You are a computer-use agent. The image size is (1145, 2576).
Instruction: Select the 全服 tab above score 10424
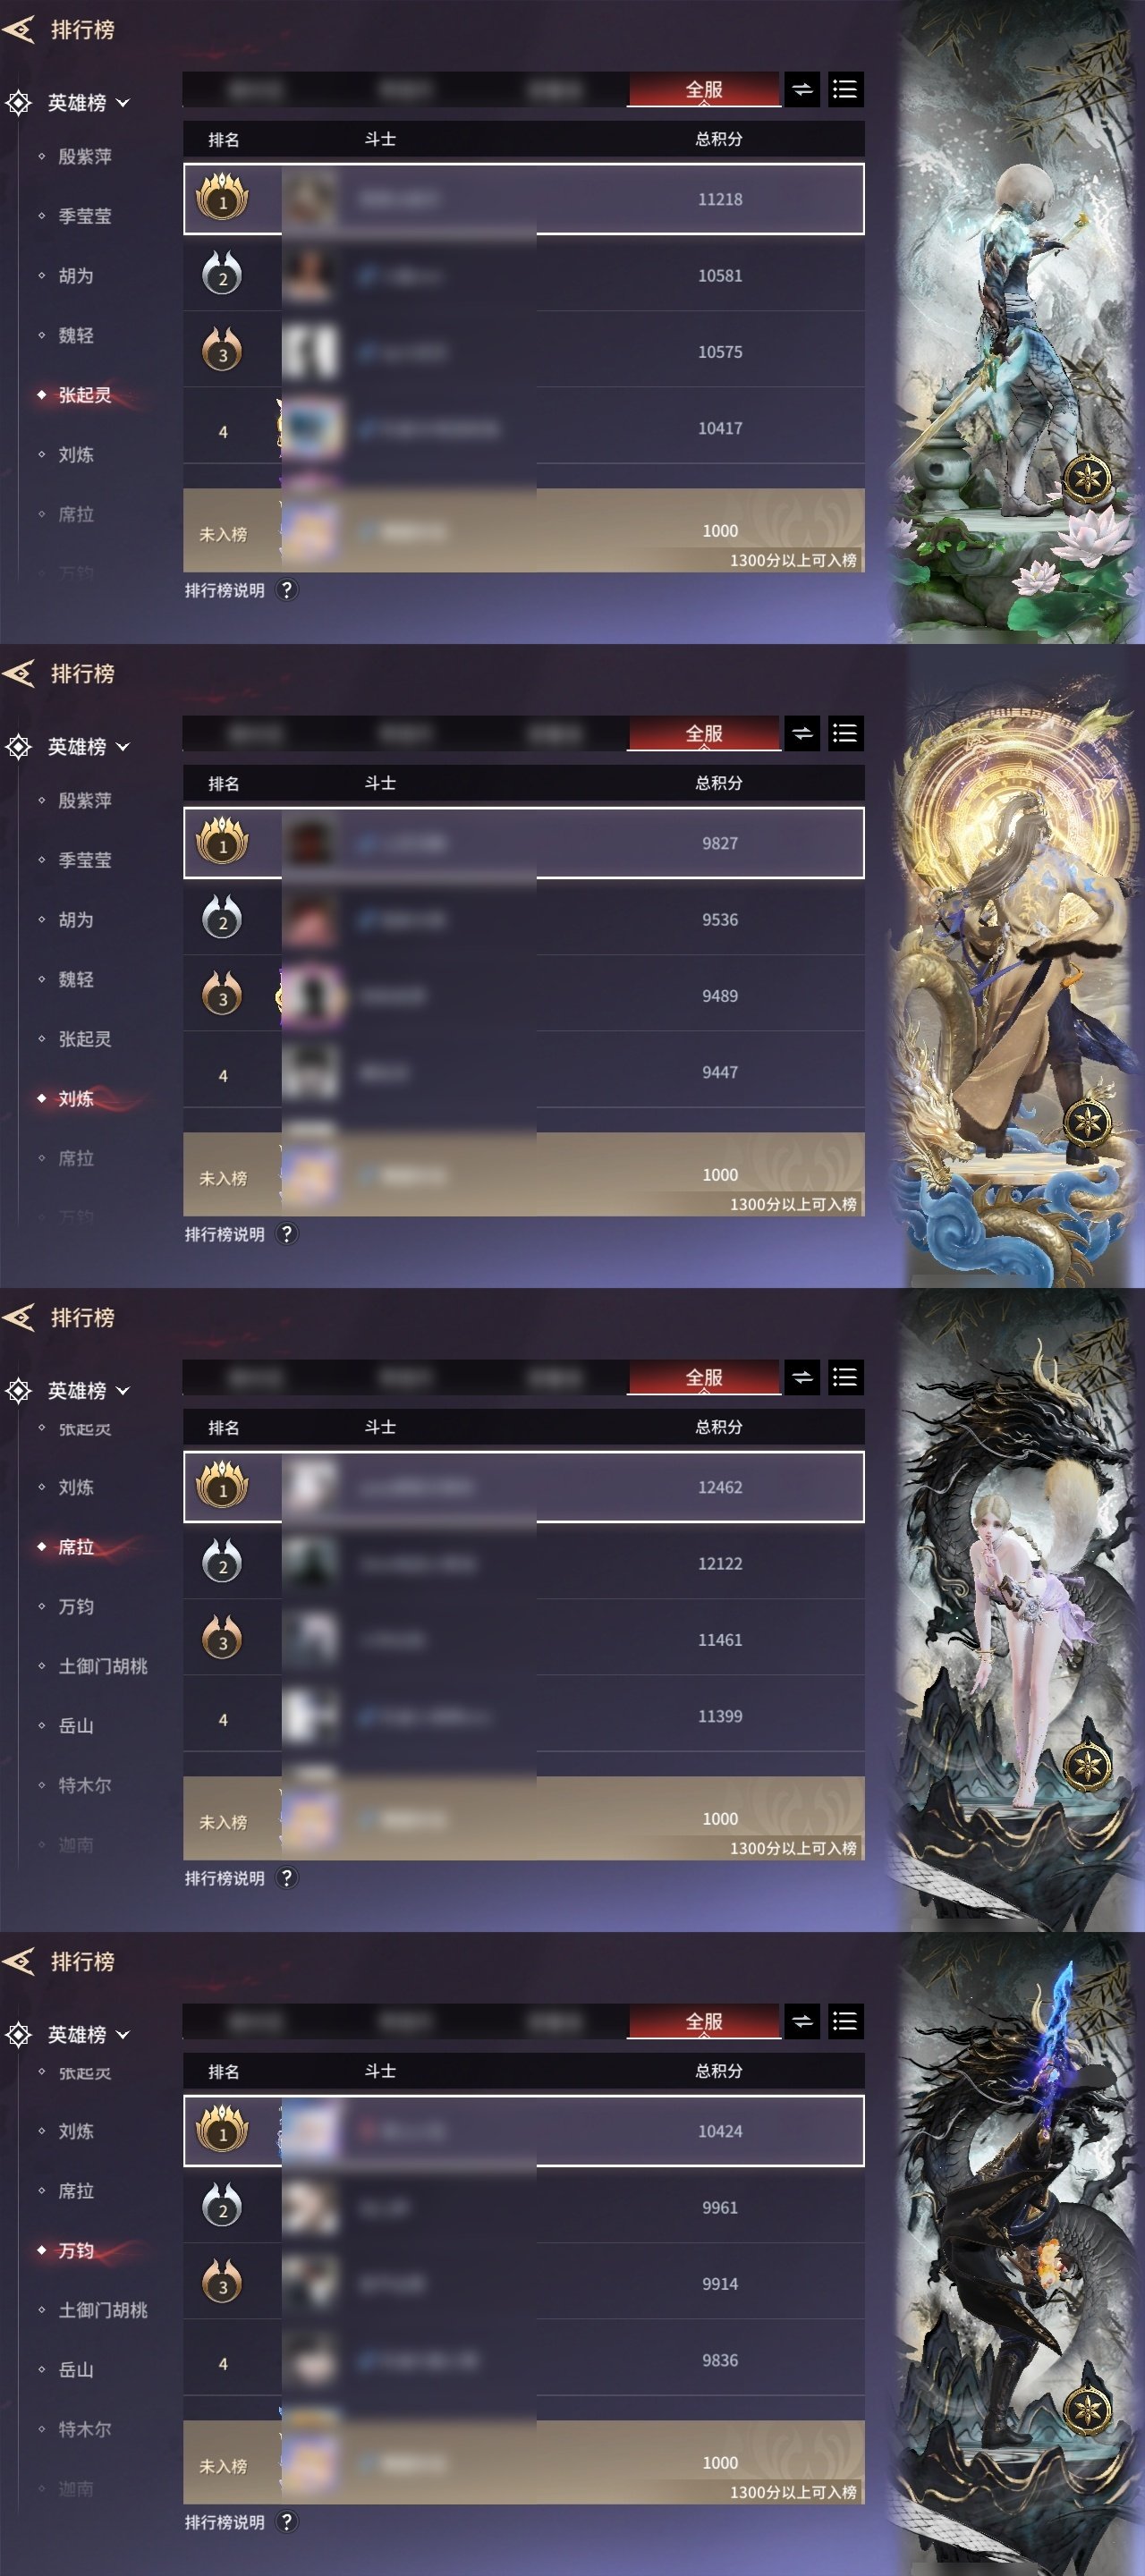704,2022
